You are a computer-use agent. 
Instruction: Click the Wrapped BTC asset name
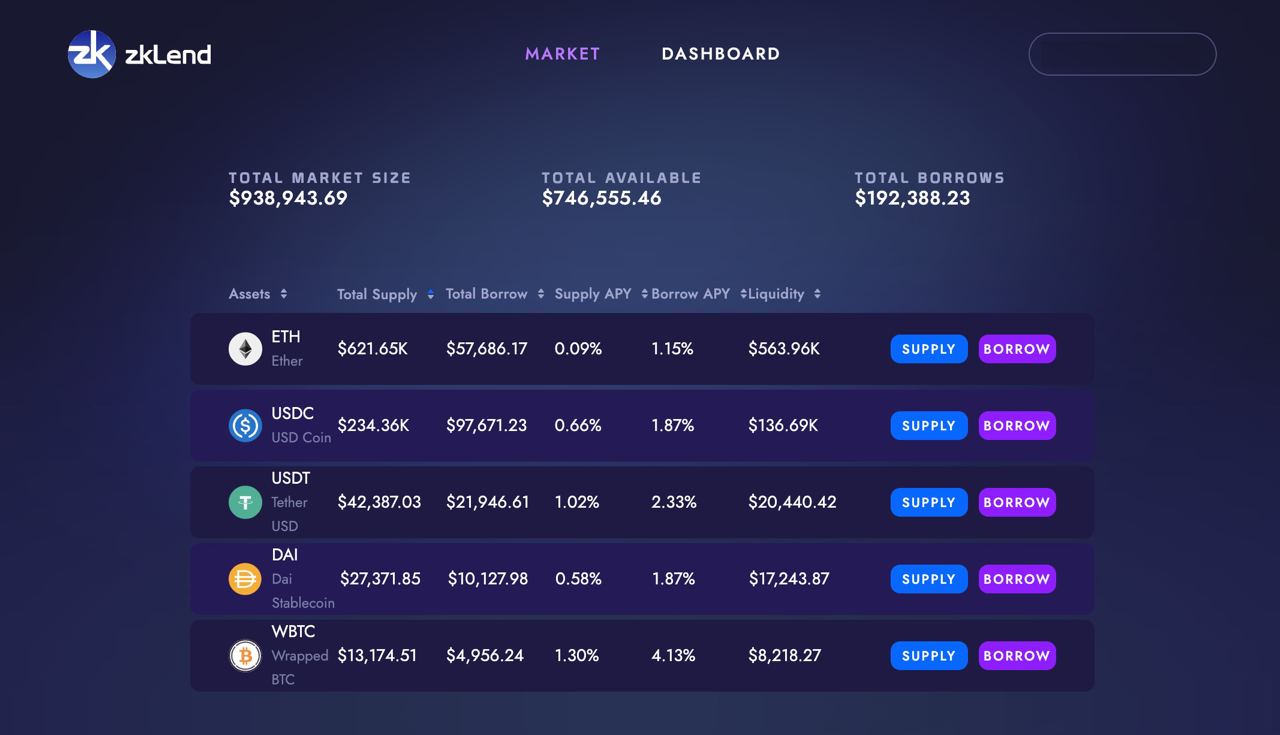coord(299,667)
